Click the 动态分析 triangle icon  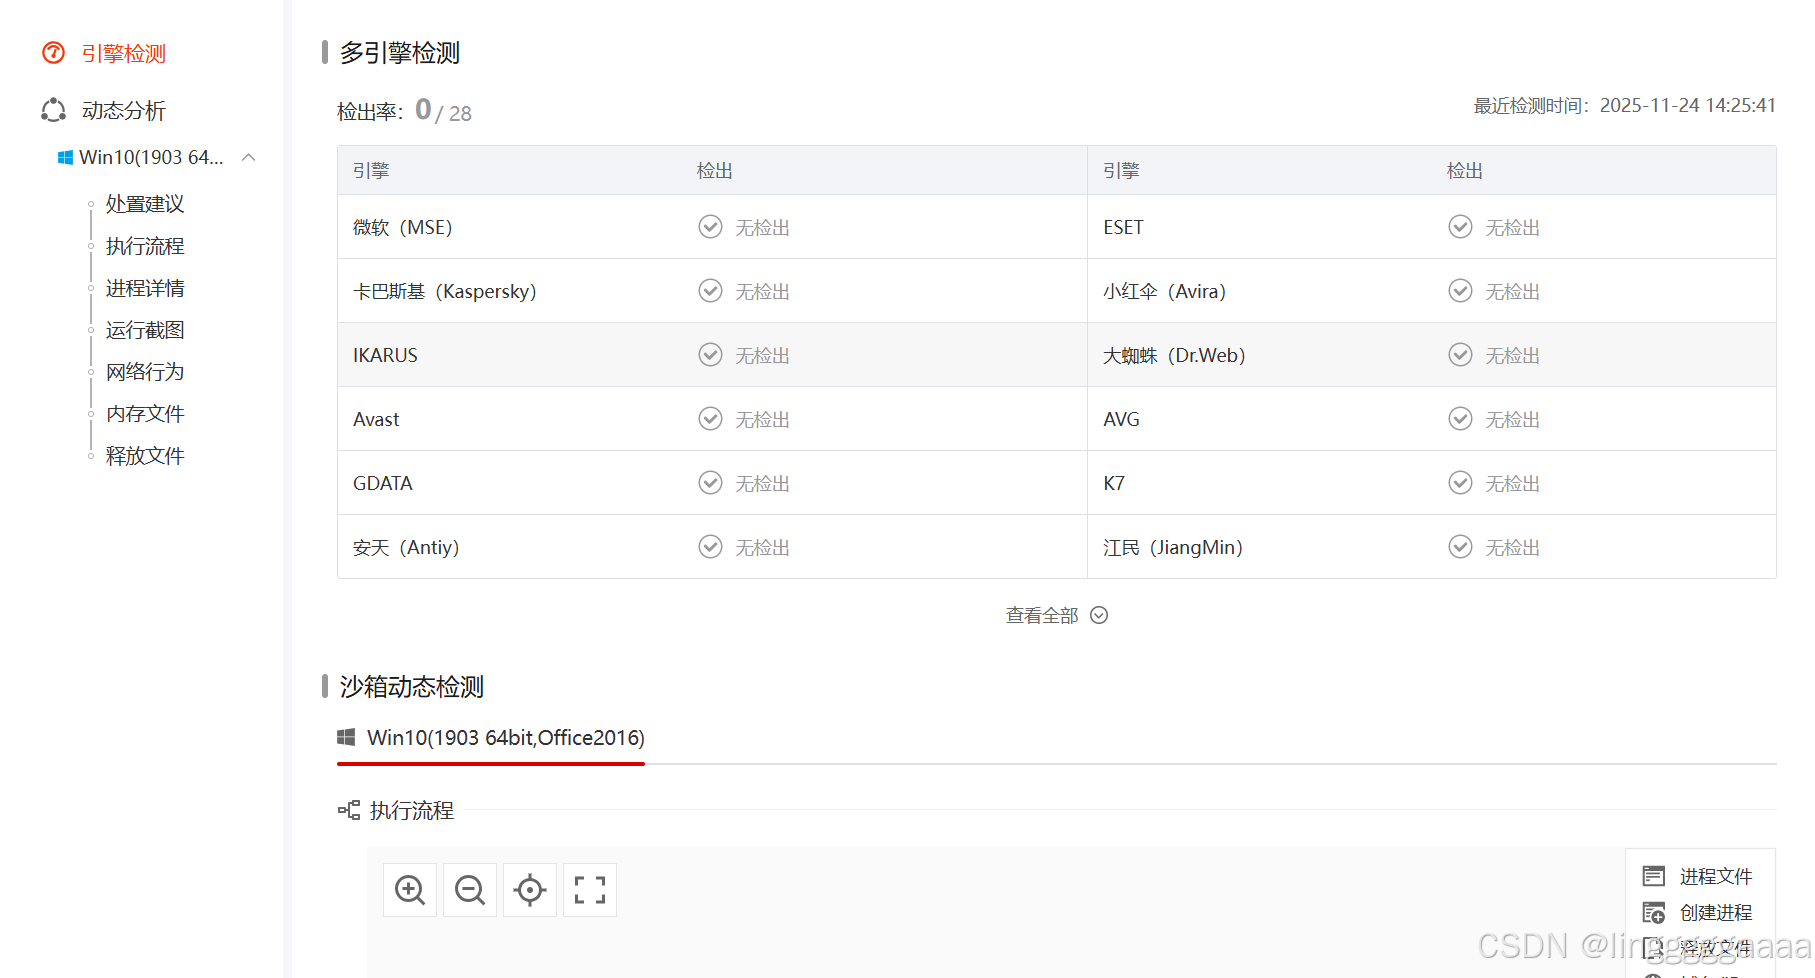(53, 110)
